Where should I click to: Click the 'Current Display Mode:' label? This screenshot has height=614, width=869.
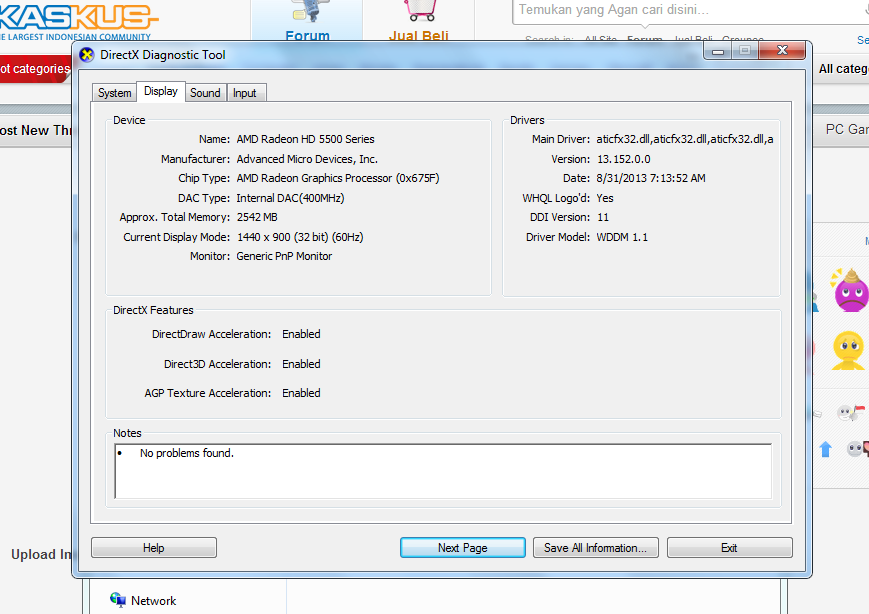pyautogui.click(x=176, y=237)
